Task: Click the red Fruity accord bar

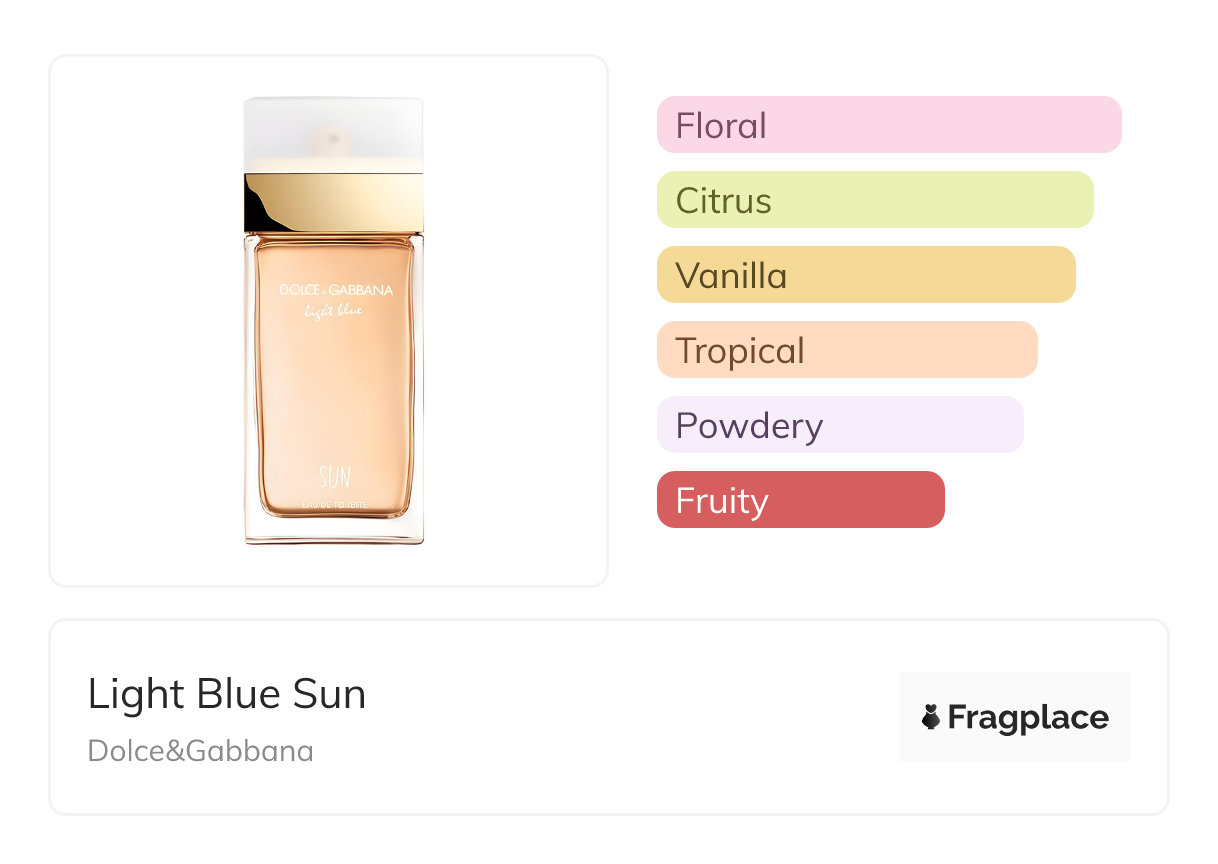Action: point(800,500)
